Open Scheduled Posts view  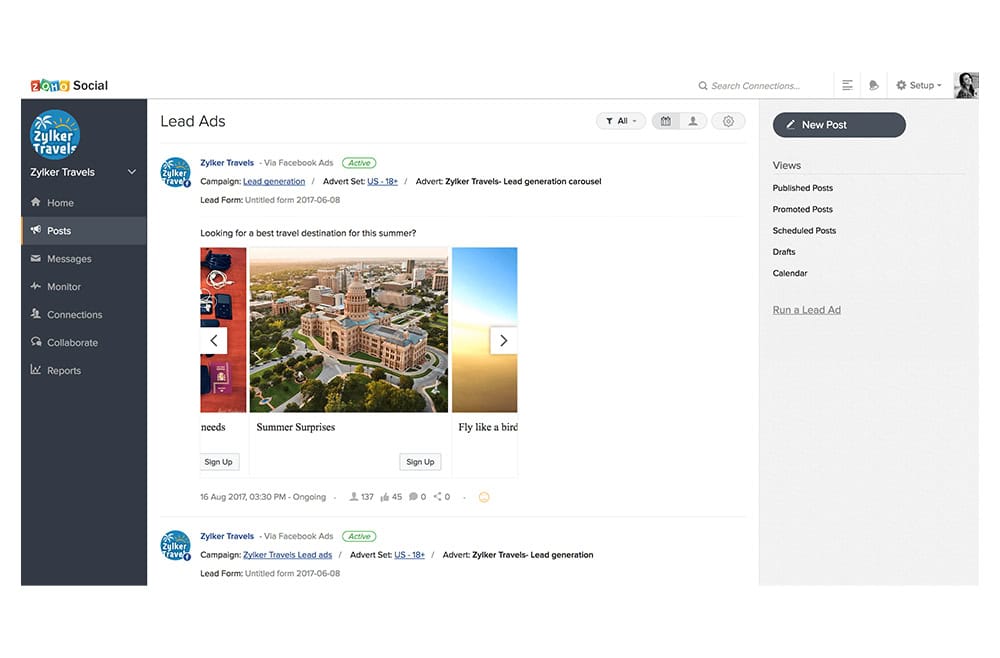pyautogui.click(x=804, y=230)
